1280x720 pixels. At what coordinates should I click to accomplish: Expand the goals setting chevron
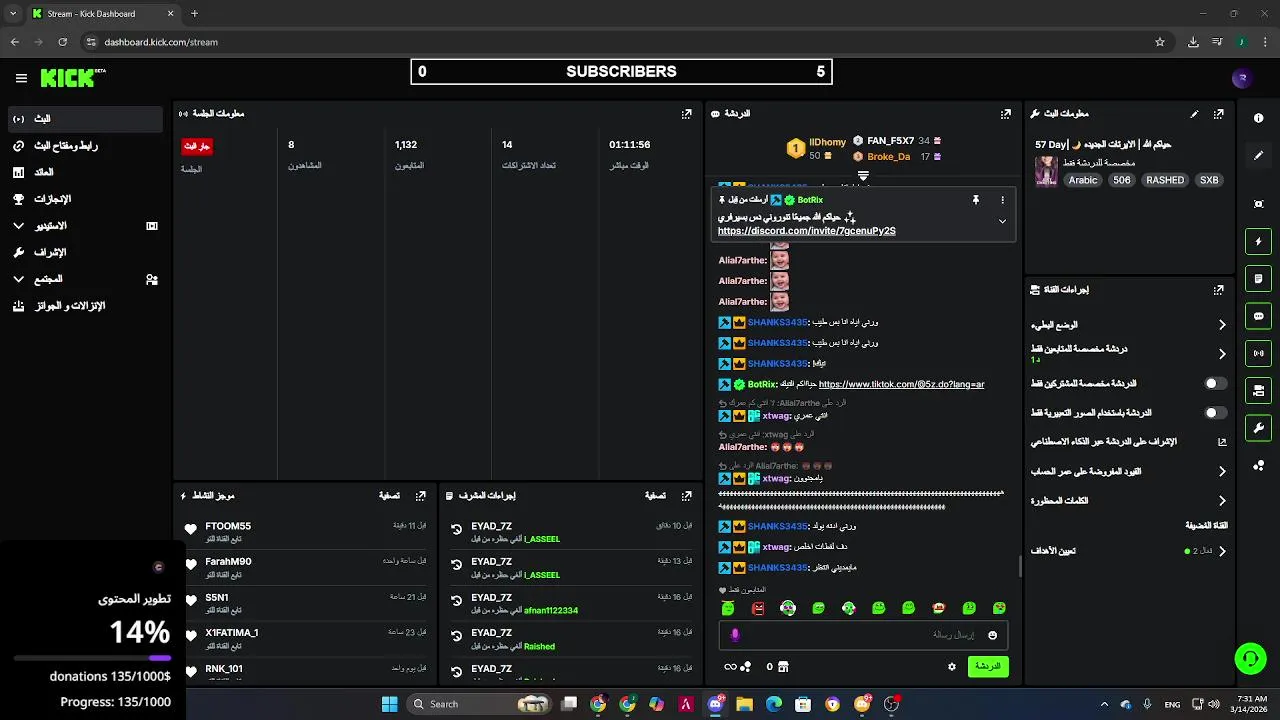[1222, 551]
